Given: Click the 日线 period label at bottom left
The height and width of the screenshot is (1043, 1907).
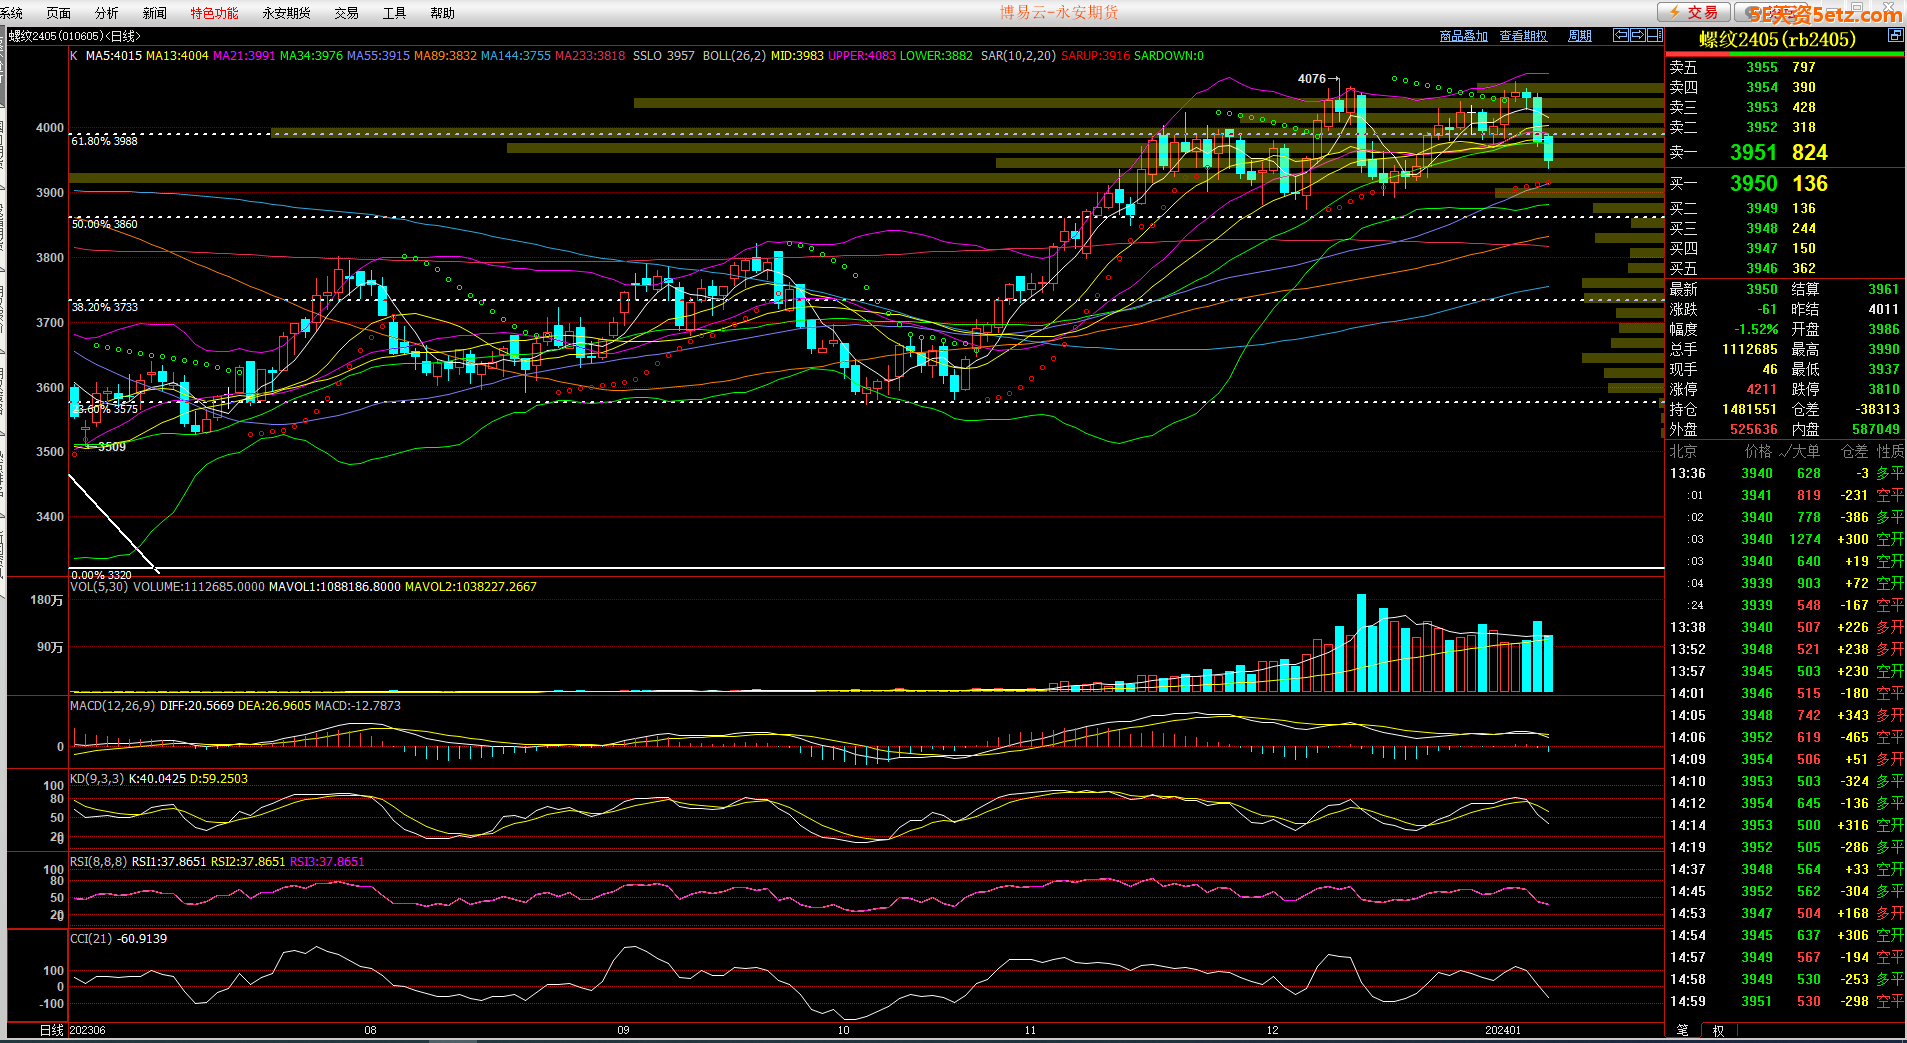Looking at the screenshot, I should pos(51,1030).
